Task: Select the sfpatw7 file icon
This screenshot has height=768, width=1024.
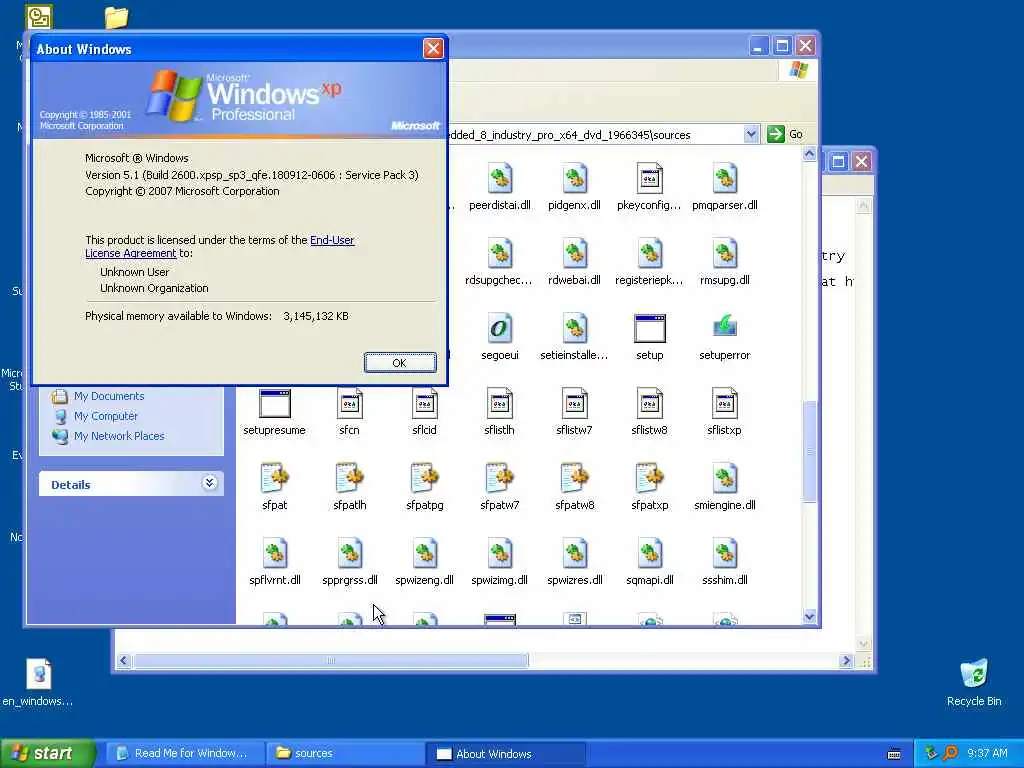Action: point(500,479)
